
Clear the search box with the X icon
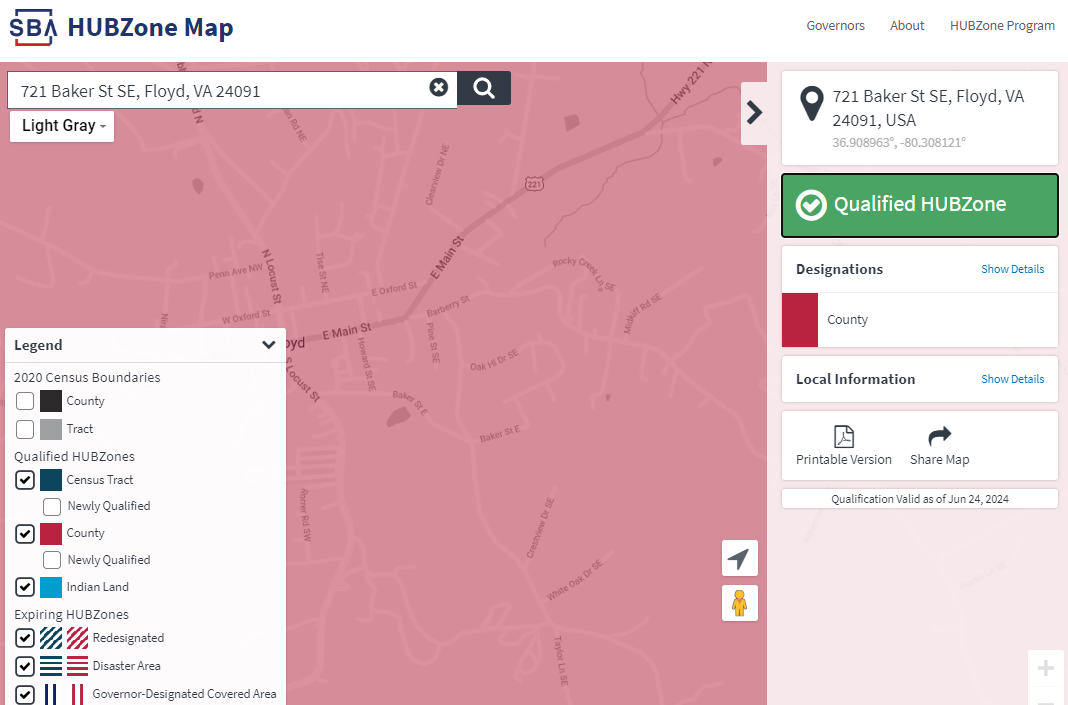439,88
